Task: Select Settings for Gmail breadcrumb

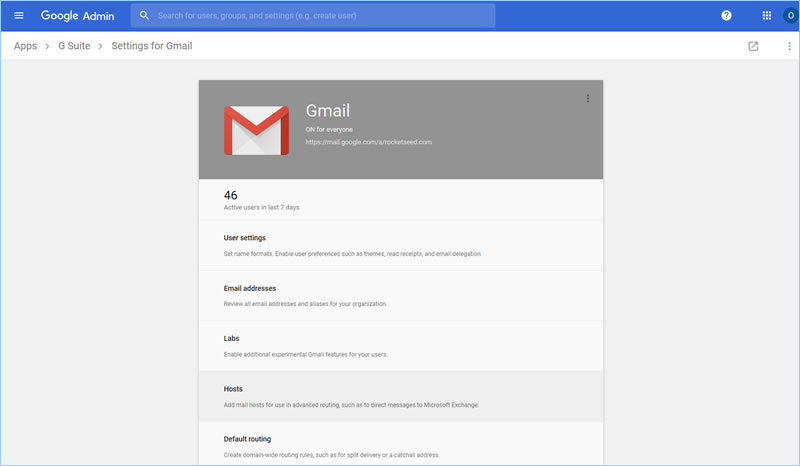Action: point(152,46)
